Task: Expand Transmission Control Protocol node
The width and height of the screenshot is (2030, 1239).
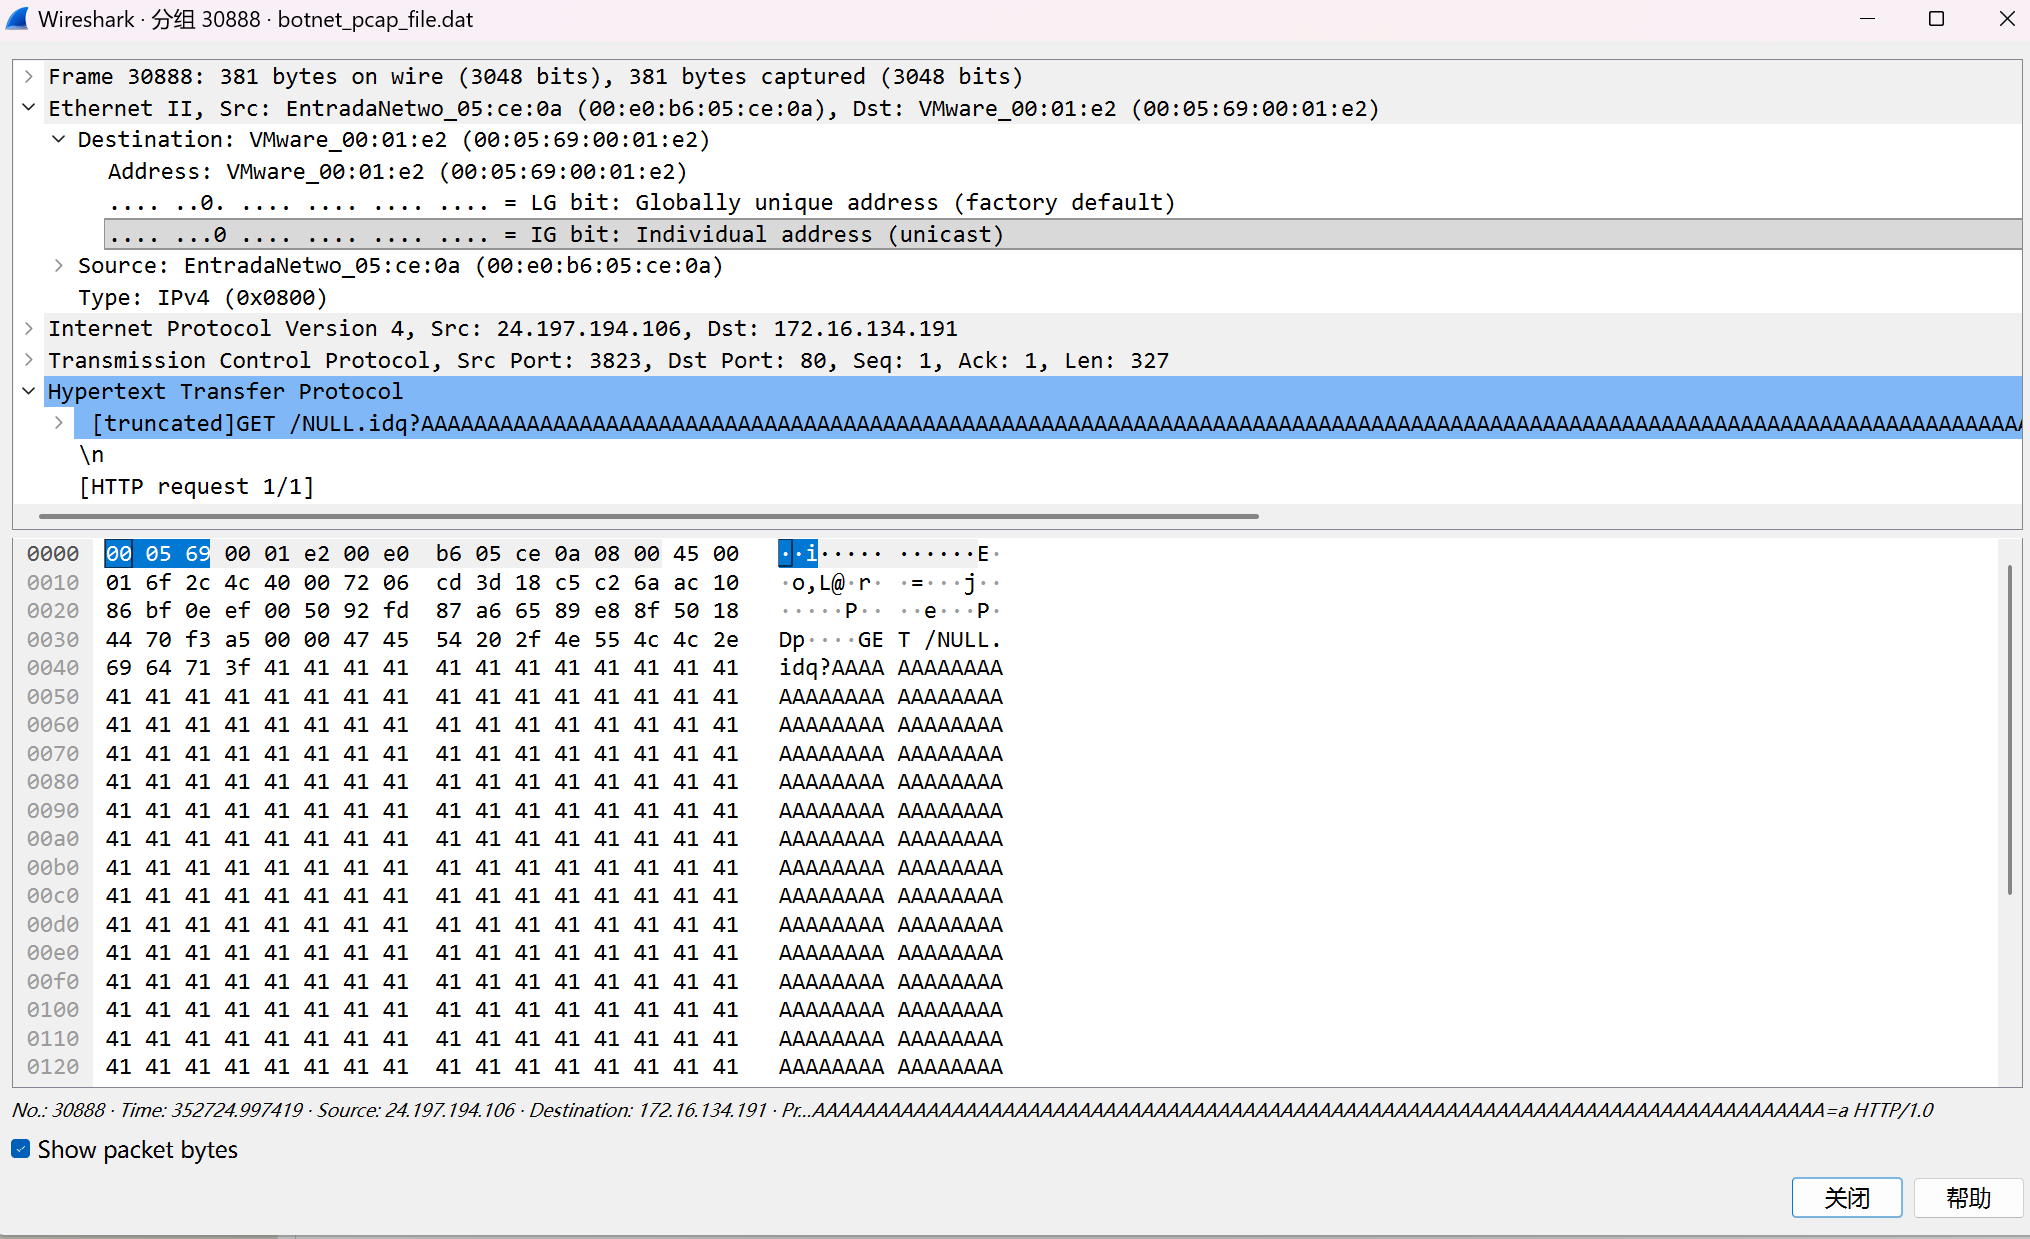Action: pos(29,360)
